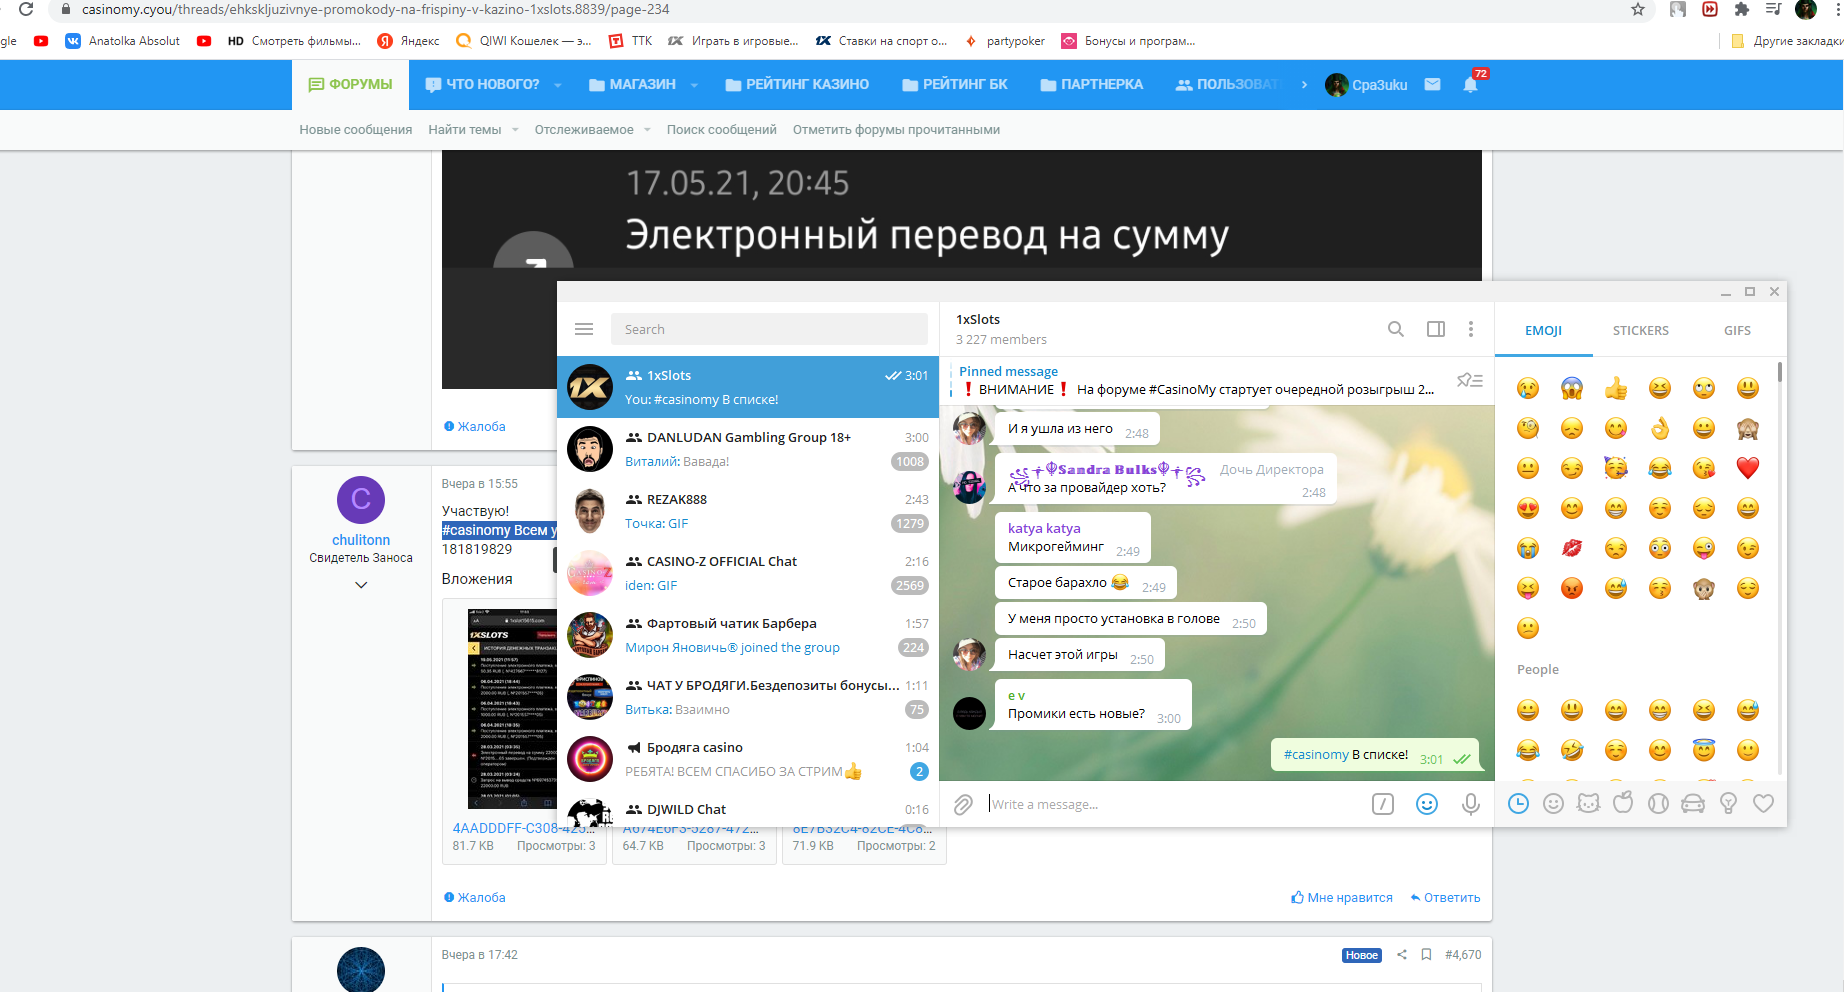Click the Мне нравится like link
Image resolution: width=1844 pixels, height=992 pixels.
(x=1341, y=898)
